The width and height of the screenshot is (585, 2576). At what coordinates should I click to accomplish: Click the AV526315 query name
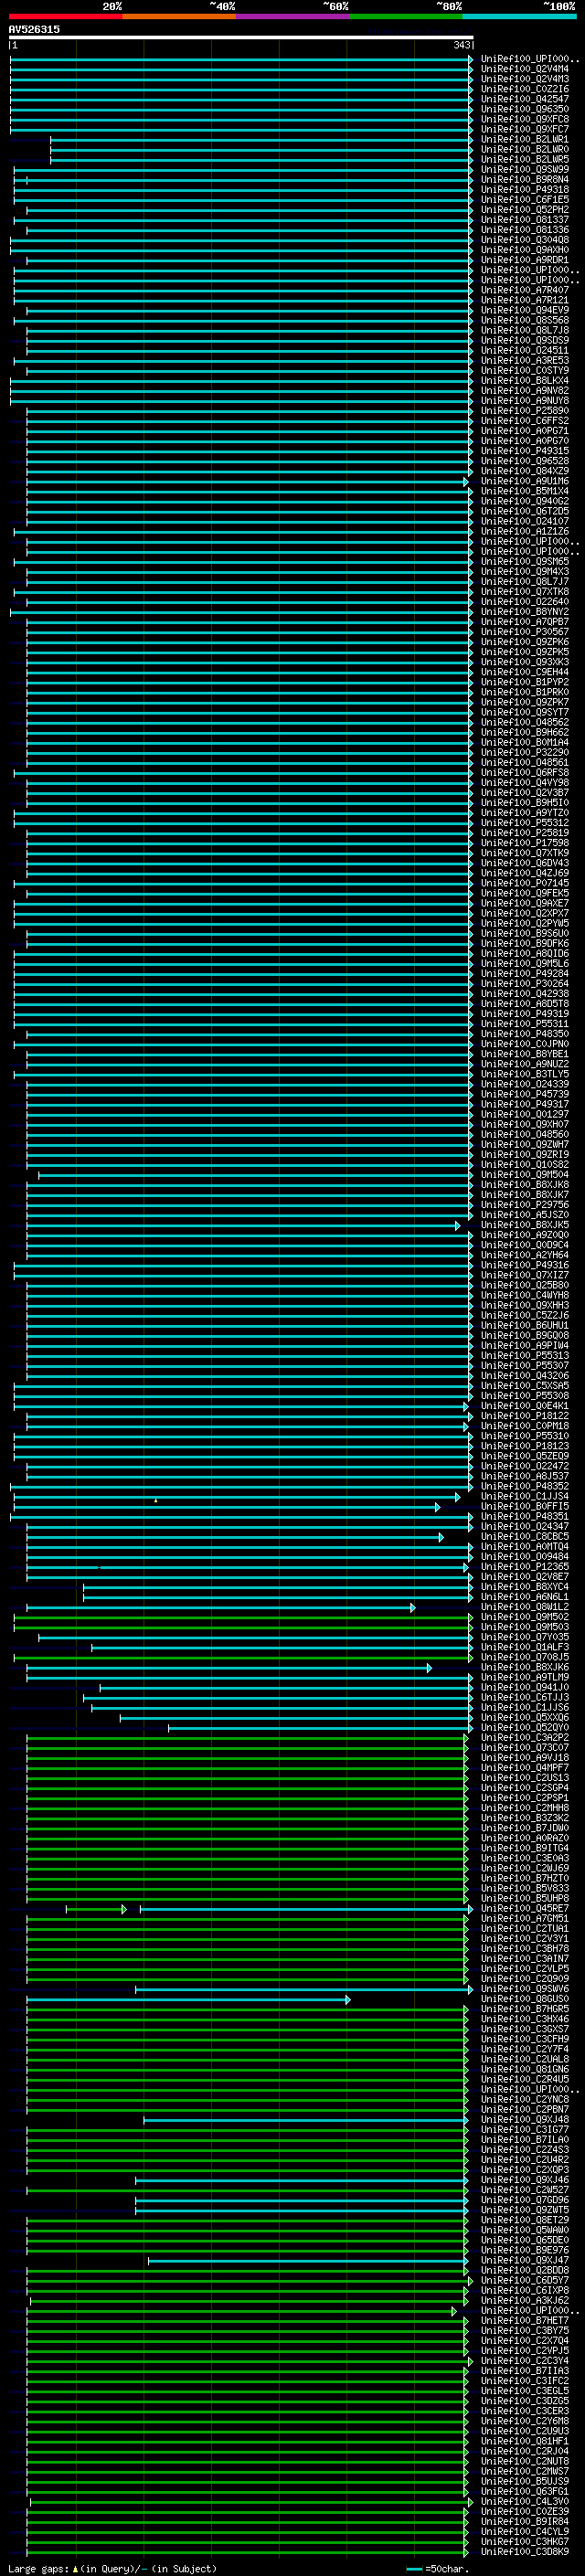[34, 29]
